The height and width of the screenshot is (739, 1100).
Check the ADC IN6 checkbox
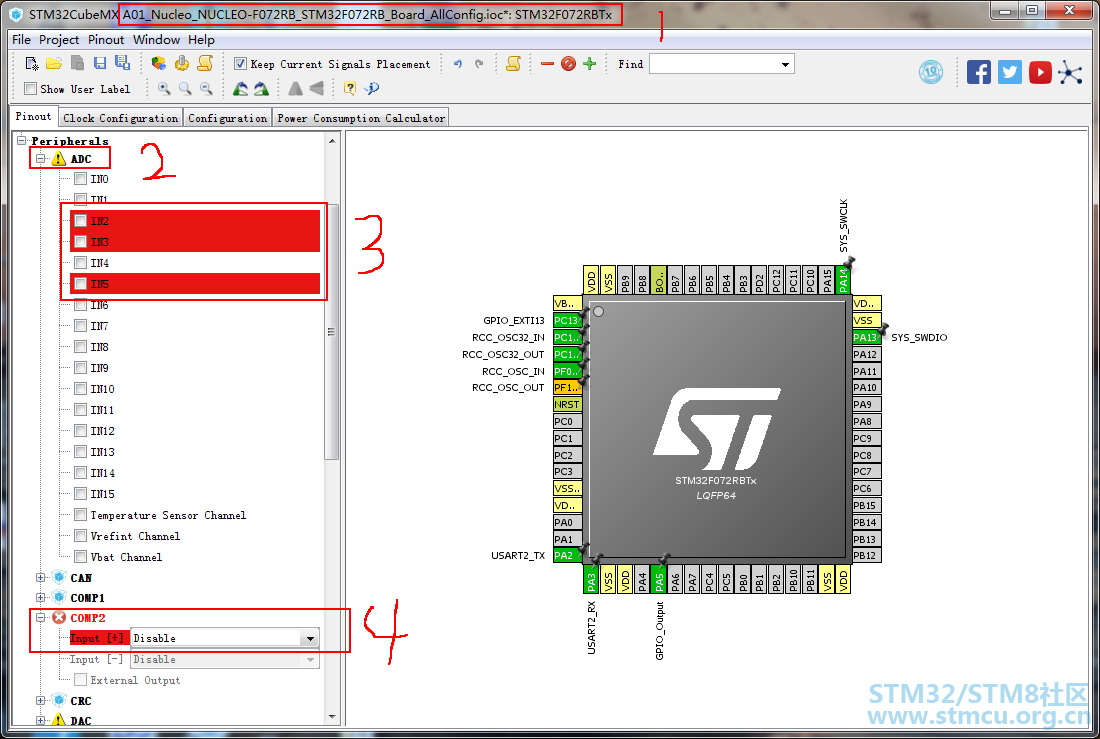pyautogui.click(x=81, y=305)
